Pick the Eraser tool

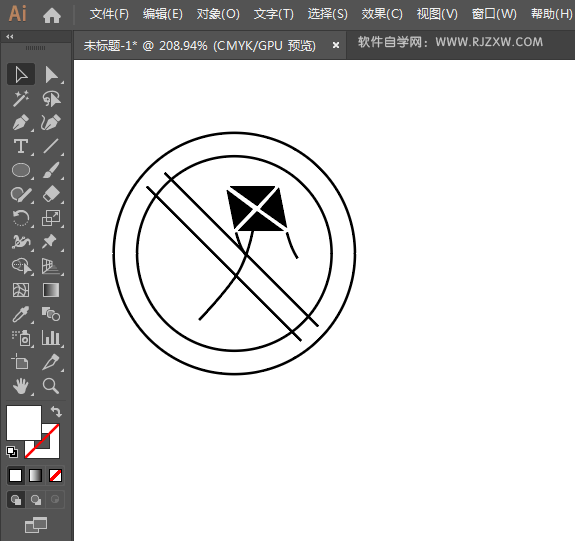pyautogui.click(x=51, y=194)
